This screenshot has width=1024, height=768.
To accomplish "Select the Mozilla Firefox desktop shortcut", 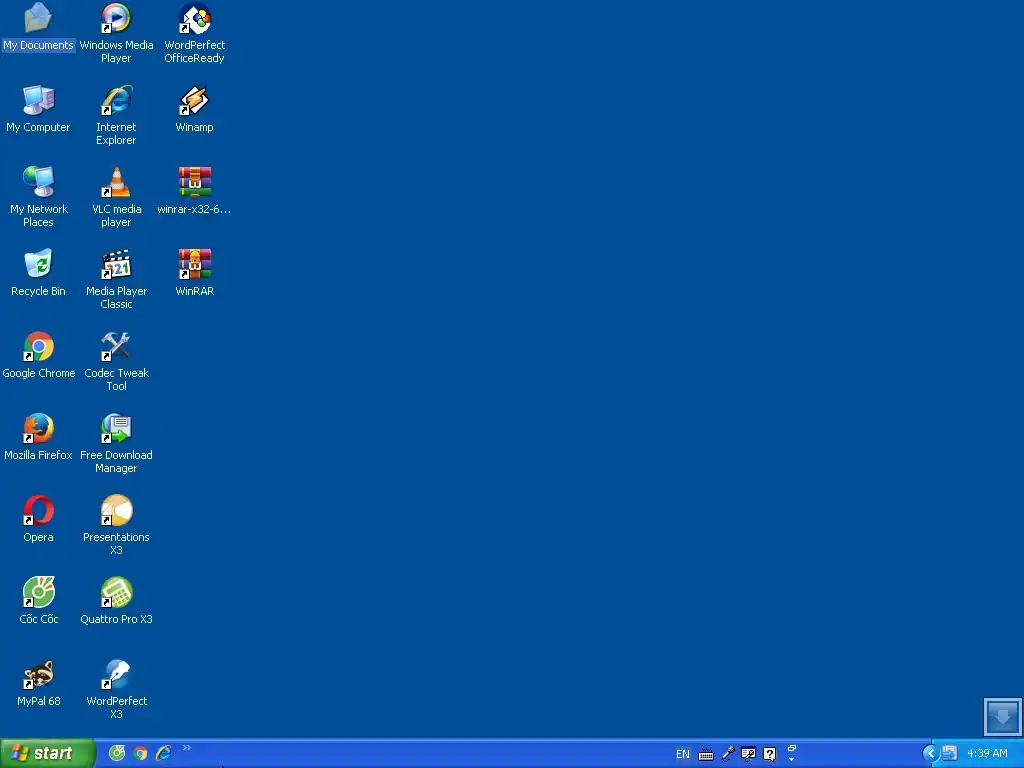I will point(38,436).
